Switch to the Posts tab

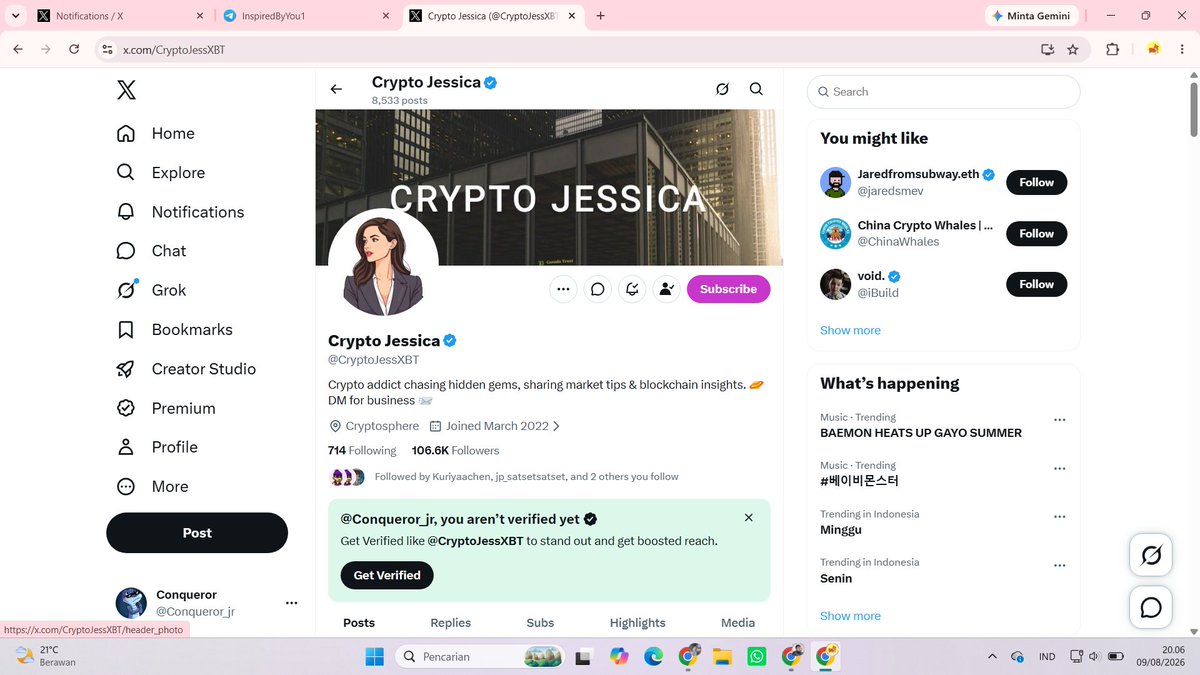pyautogui.click(x=359, y=623)
